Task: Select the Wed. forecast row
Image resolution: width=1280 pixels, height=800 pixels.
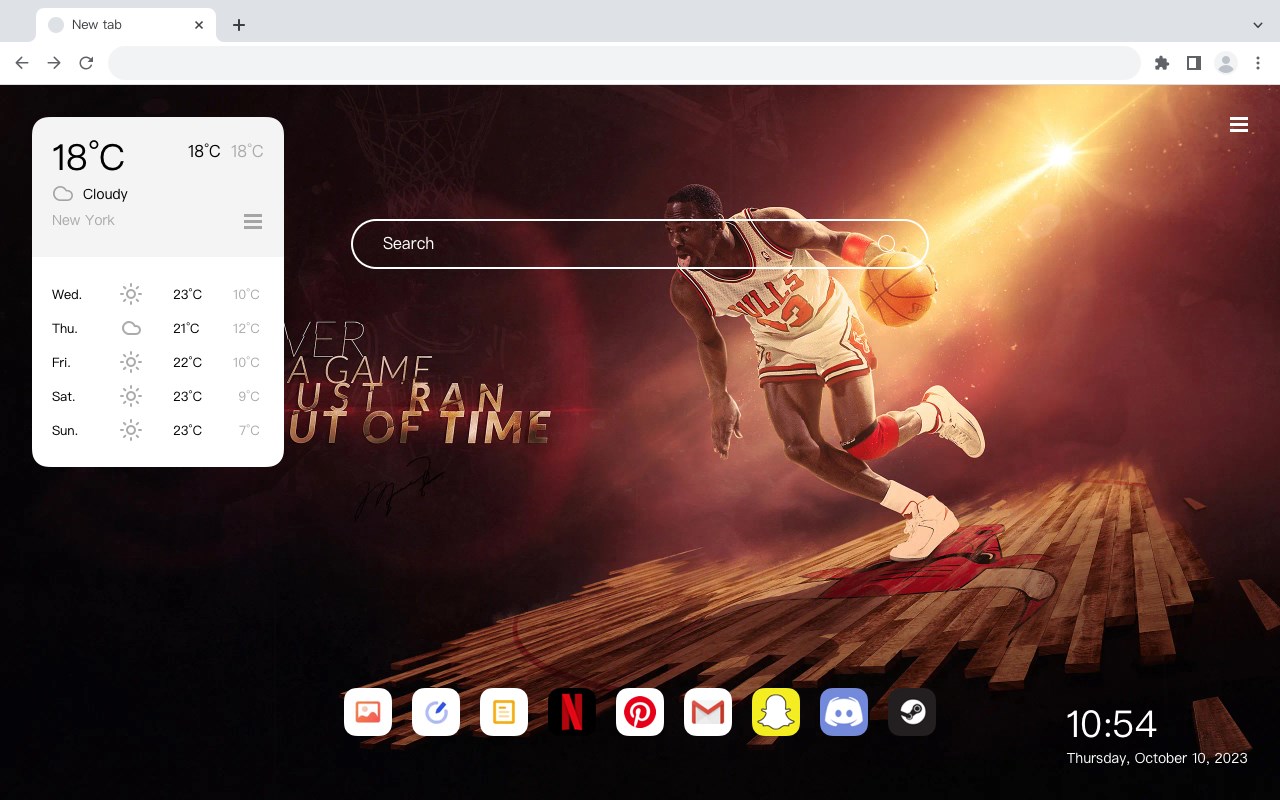Action: pyautogui.click(x=158, y=294)
